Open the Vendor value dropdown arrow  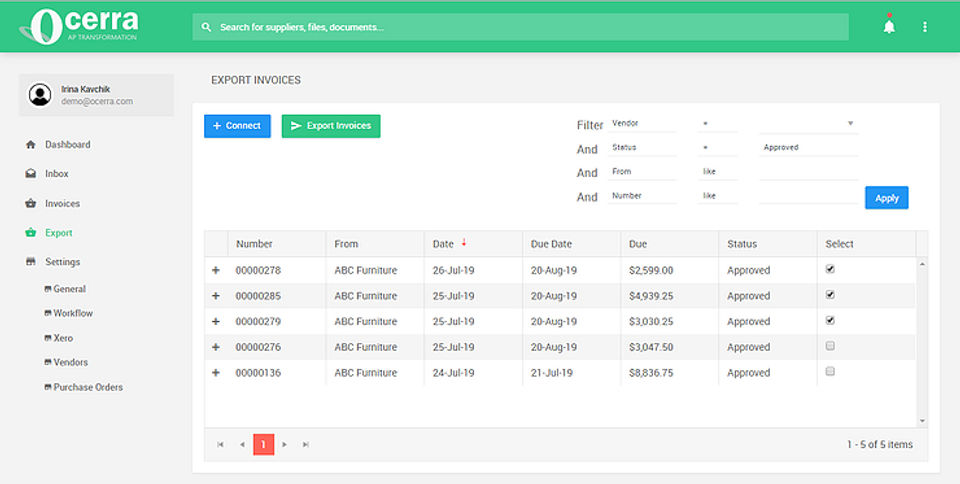coord(850,124)
